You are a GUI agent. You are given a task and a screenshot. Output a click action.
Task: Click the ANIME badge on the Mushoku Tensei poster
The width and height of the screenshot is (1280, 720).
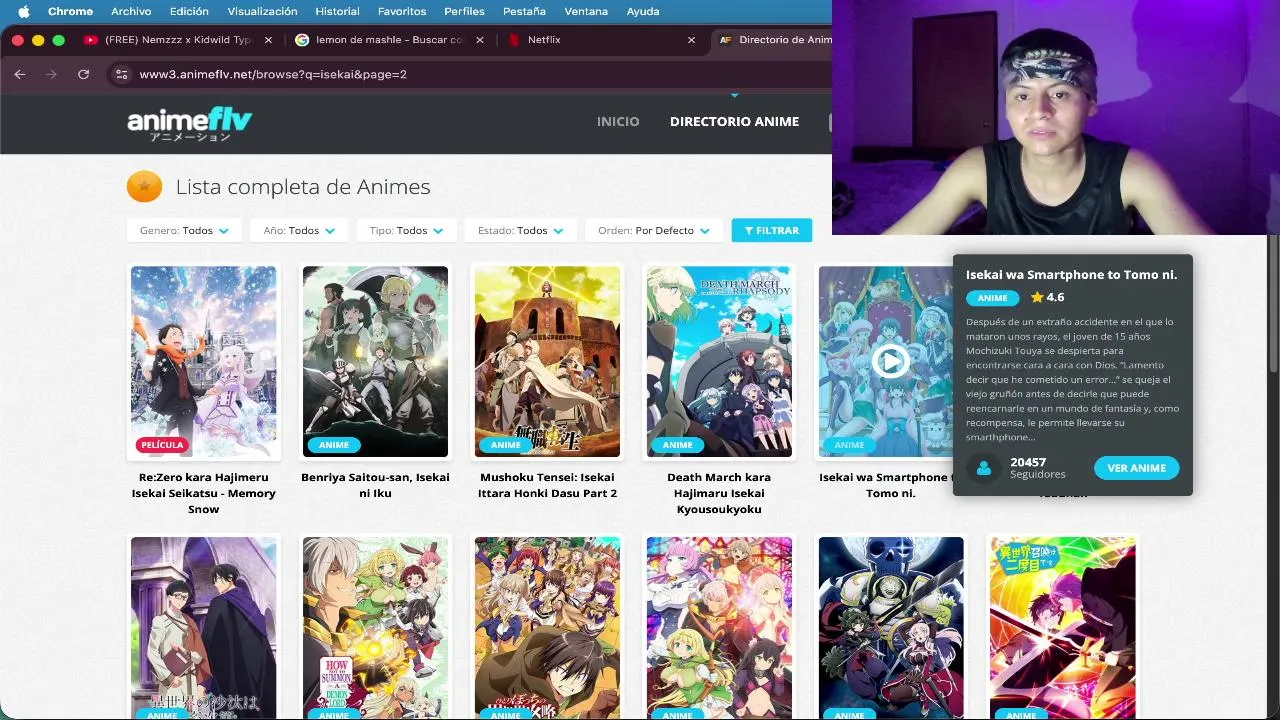[x=506, y=445]
